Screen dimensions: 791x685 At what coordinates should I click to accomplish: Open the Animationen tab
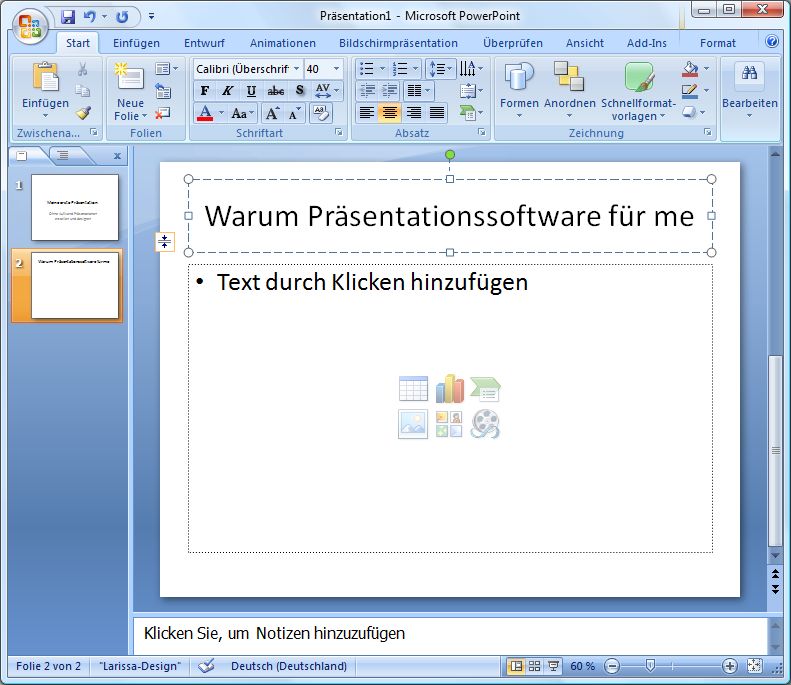point(282,43)
